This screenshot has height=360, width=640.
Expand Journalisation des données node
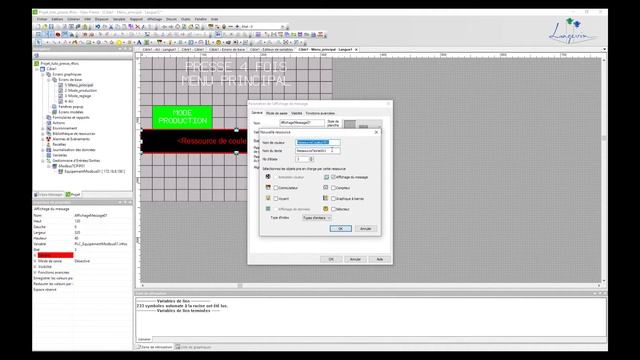point(43,150)
